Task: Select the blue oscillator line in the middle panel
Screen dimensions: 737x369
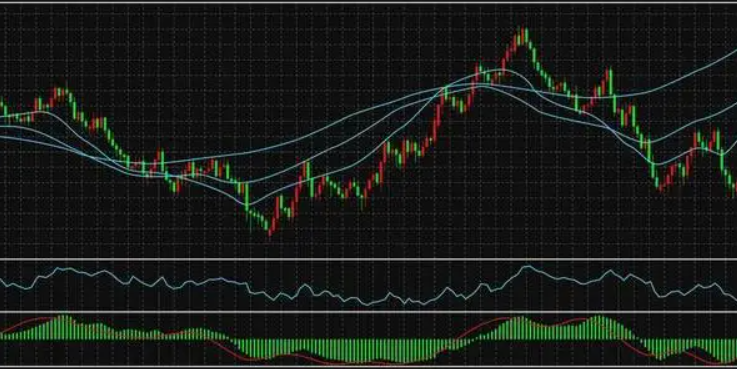Action: pyautogui.click(x=368, y=285)
